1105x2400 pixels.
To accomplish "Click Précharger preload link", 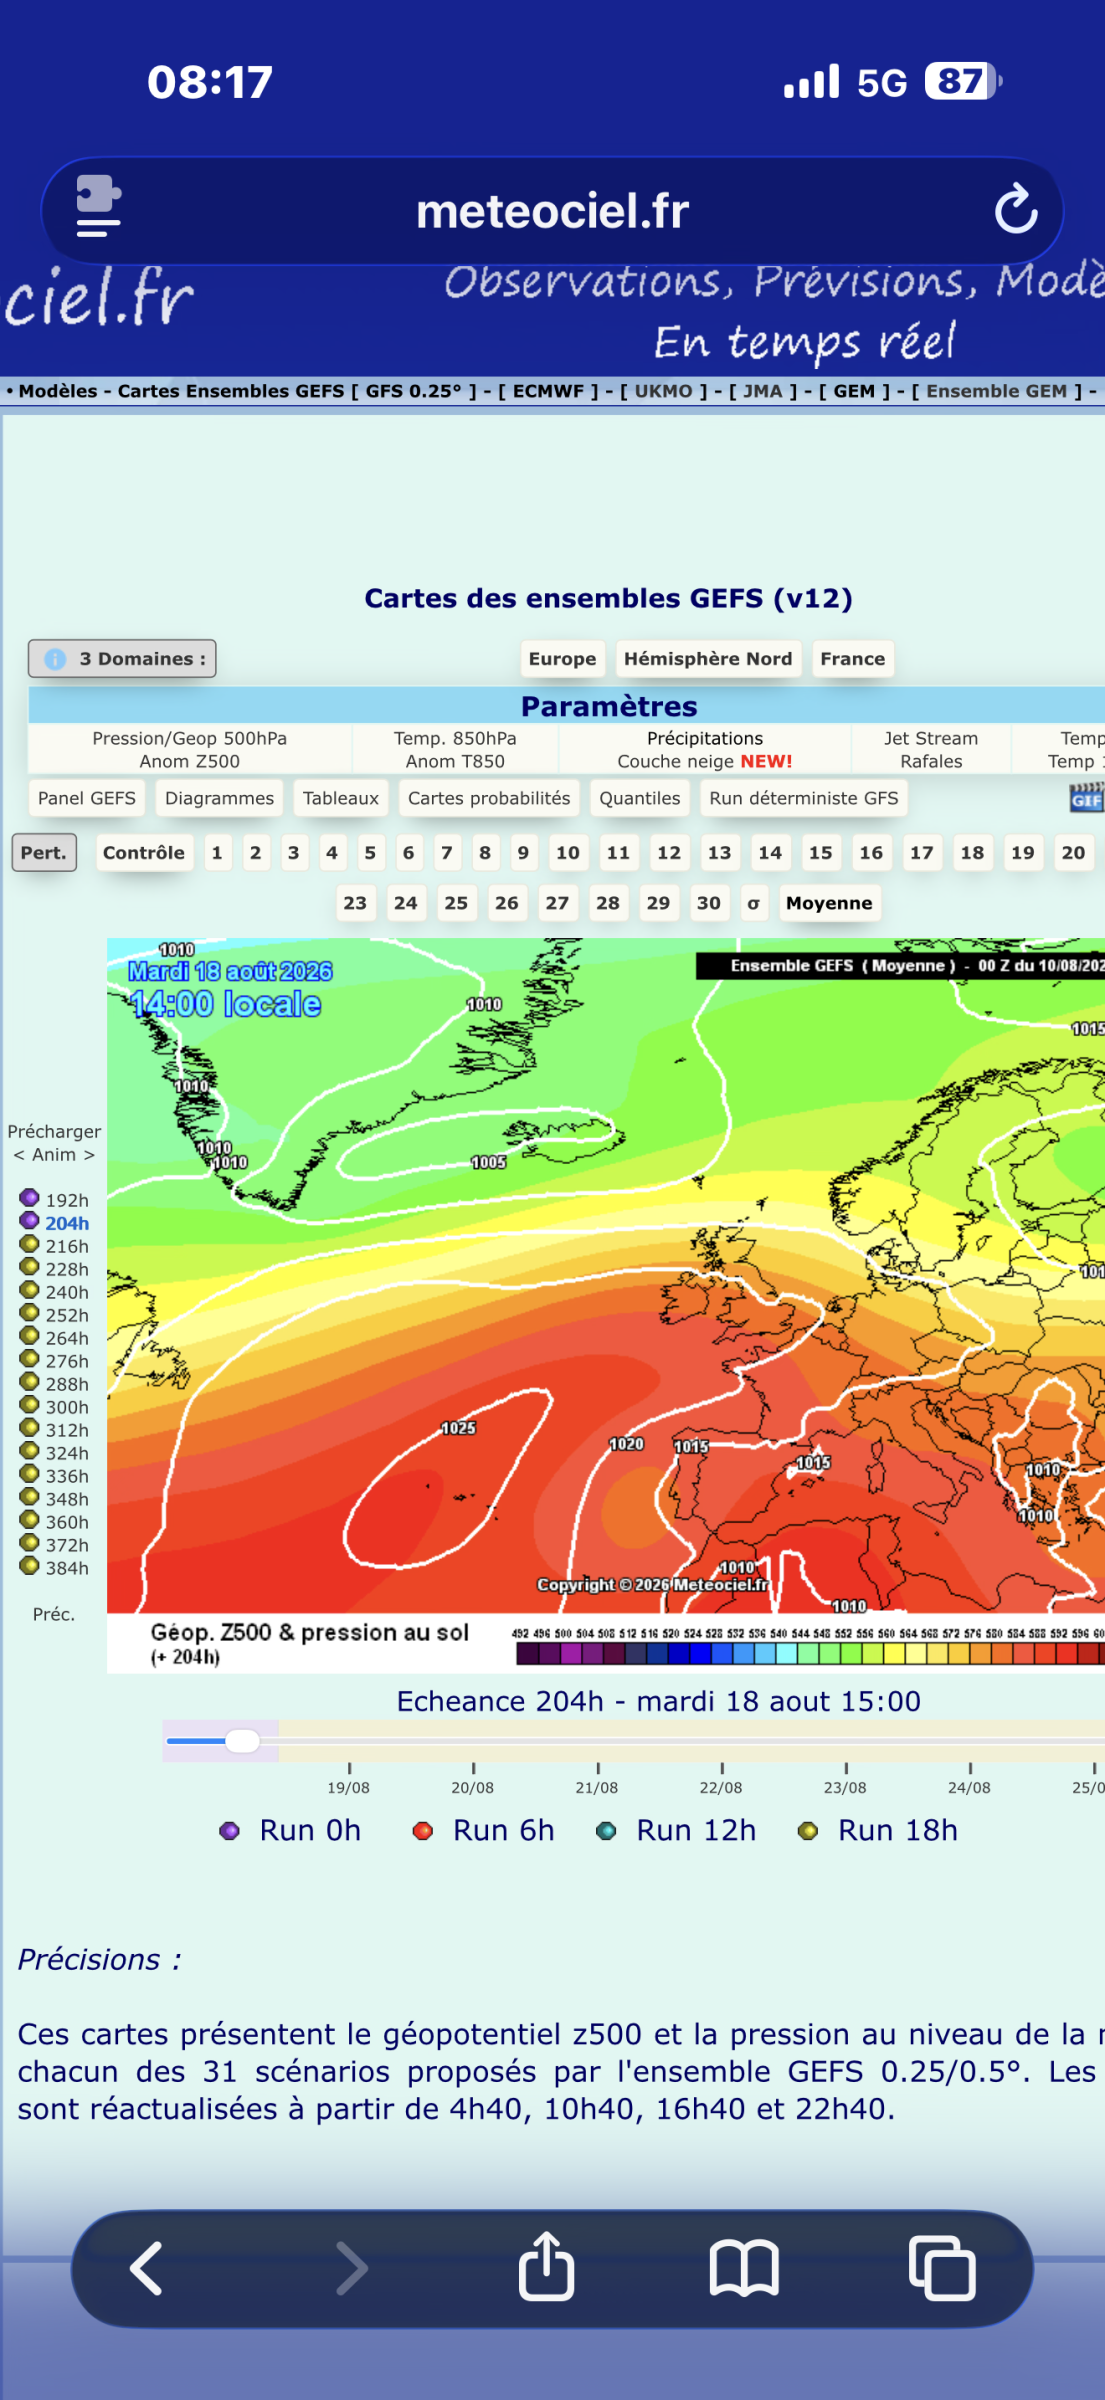I will point(54,1131).
